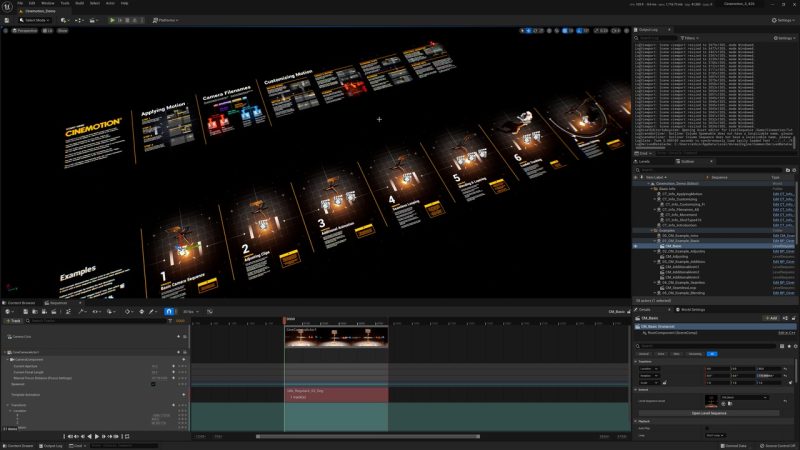Screen dimensions: 800x450
Task: Toggle viewport scale snapping
Action: [x=596, y=31]
